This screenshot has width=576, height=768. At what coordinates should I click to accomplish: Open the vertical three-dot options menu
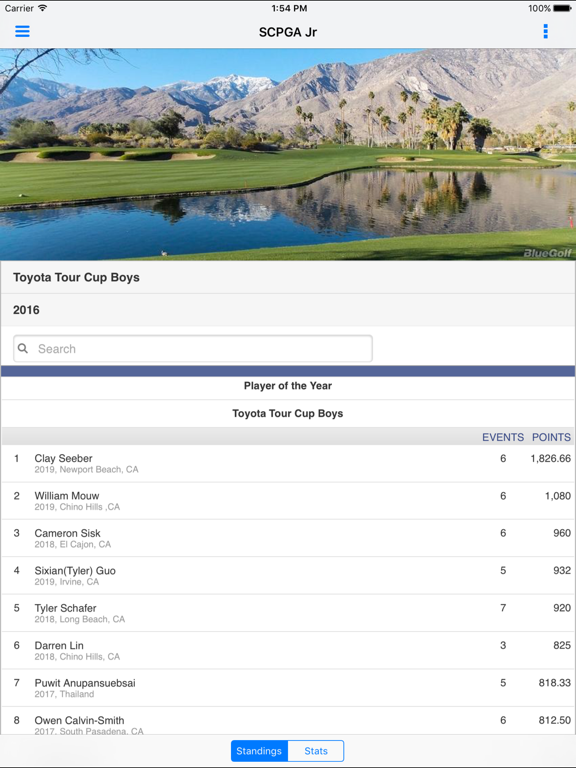click(x=545, y=31)
